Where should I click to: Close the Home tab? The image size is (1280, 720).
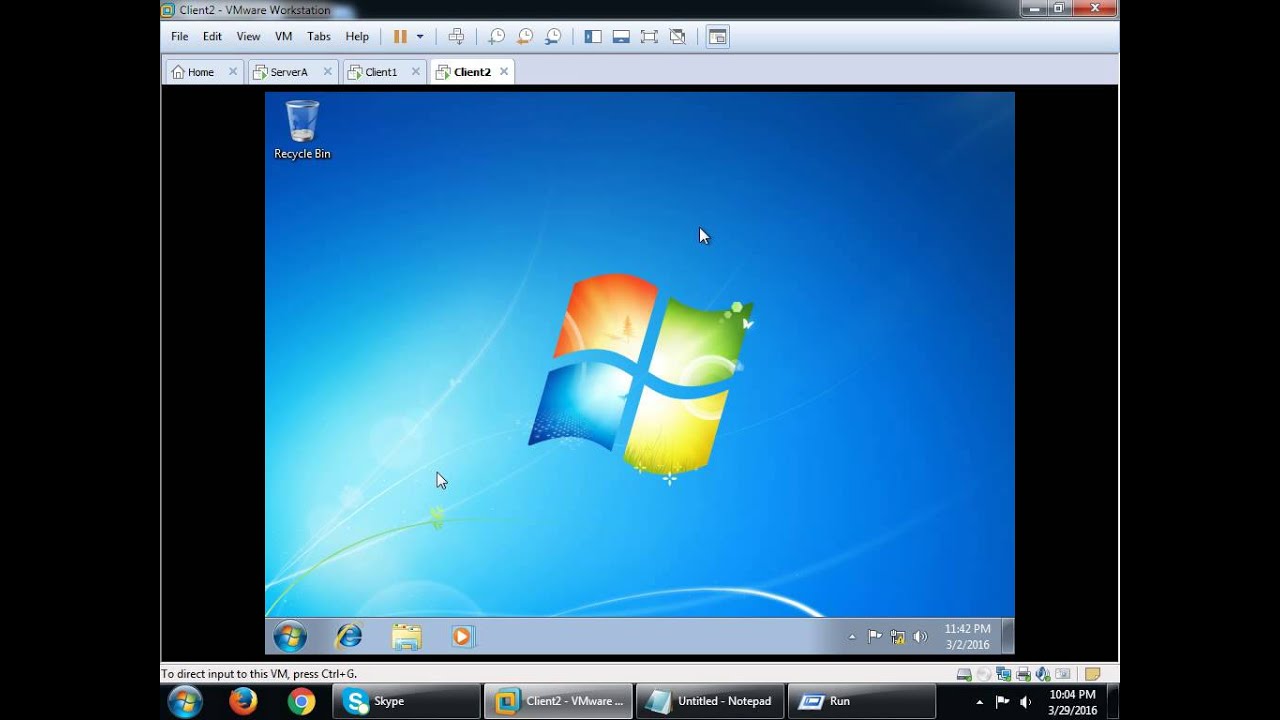click(233, 72)
